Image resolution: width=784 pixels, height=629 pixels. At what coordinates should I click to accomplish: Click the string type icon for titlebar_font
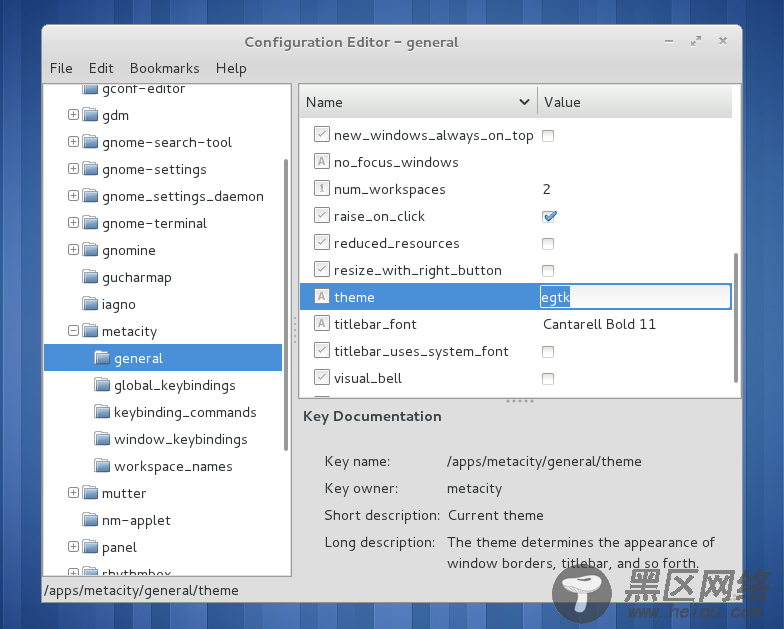click(322, 324)
